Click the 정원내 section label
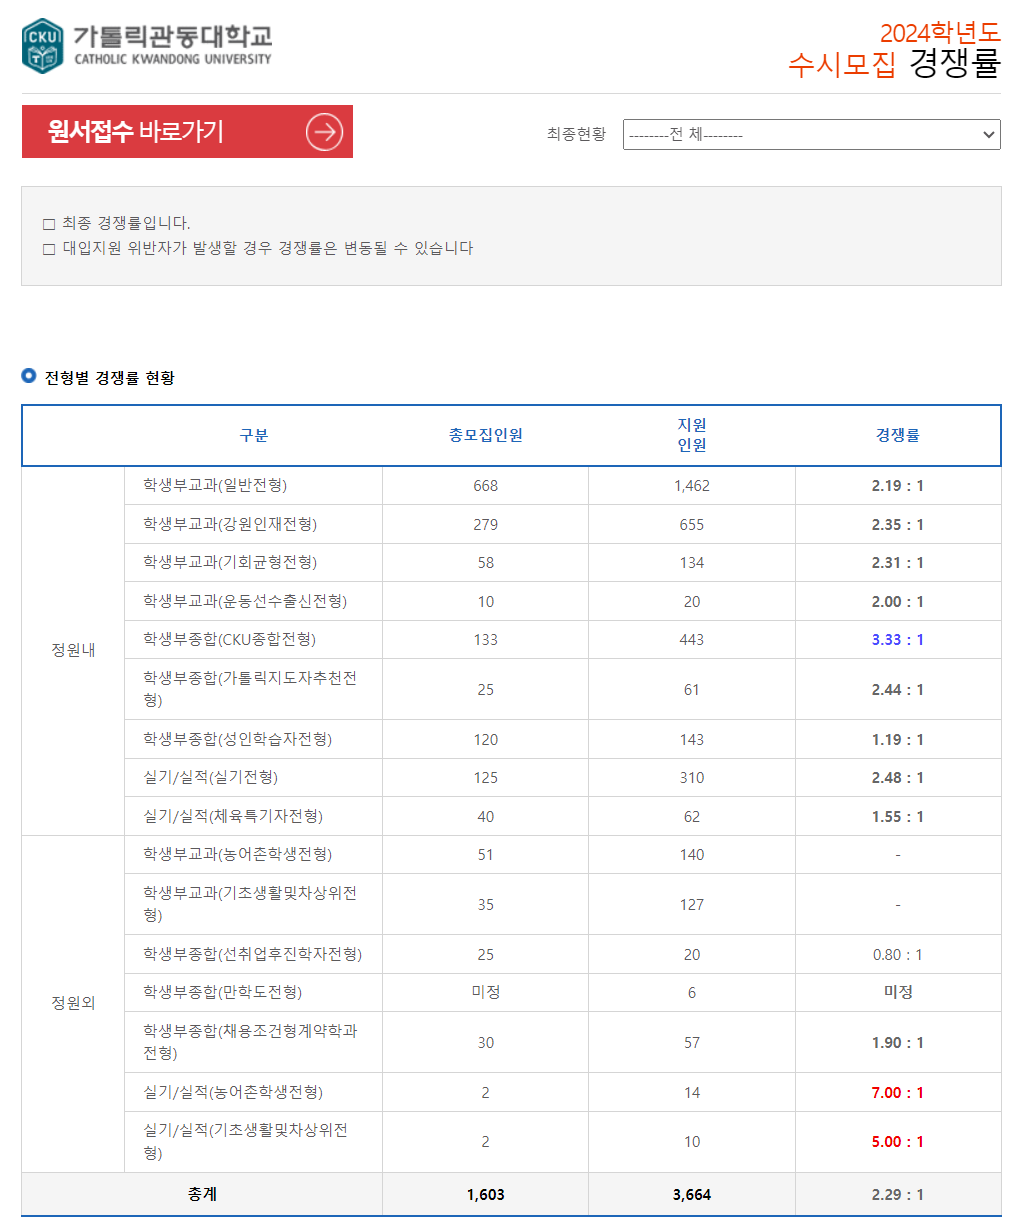This screenshot has height=1232, width=1024. pyautogui.click(x=71, y=650)
